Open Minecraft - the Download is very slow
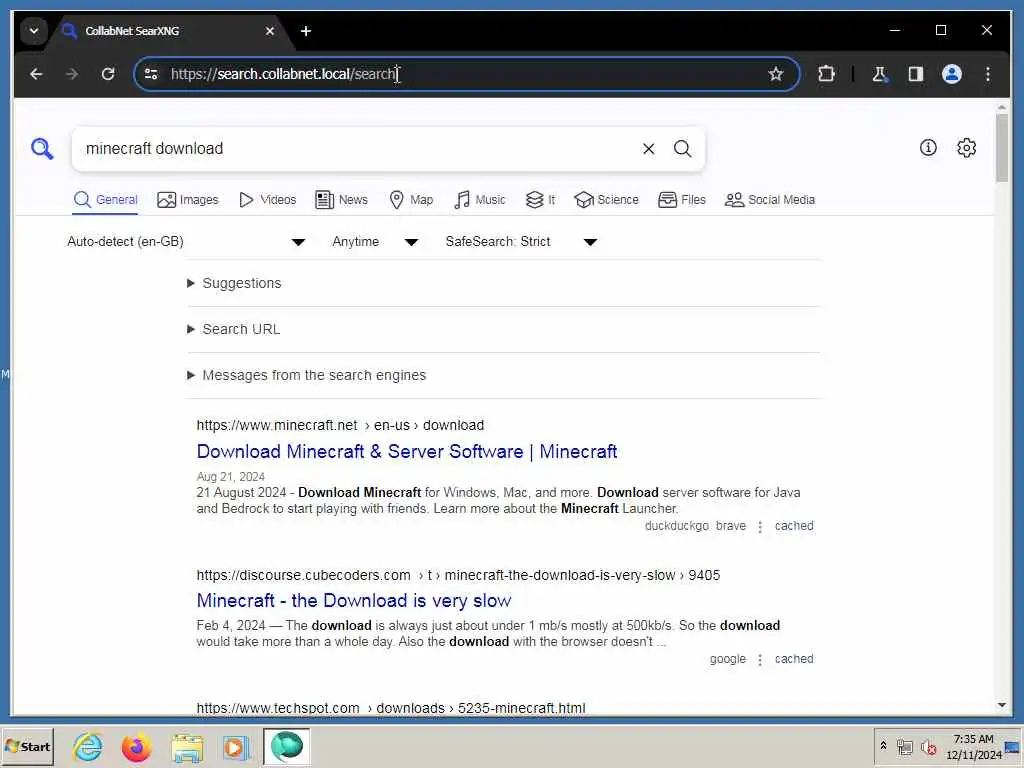 354,601
